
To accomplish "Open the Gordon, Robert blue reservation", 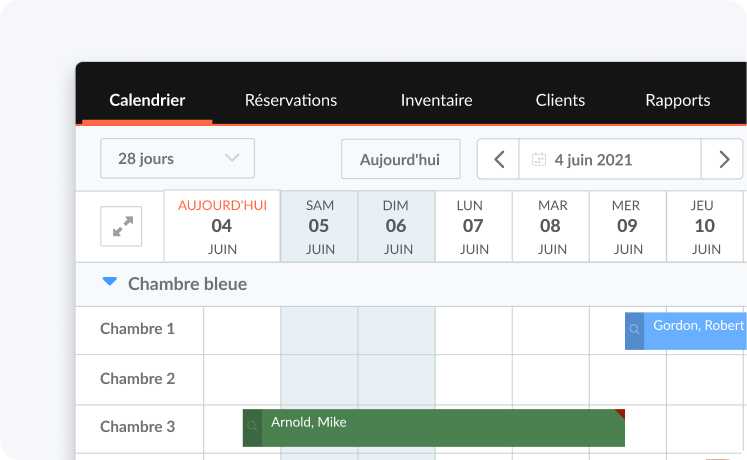I will [697, 331].
